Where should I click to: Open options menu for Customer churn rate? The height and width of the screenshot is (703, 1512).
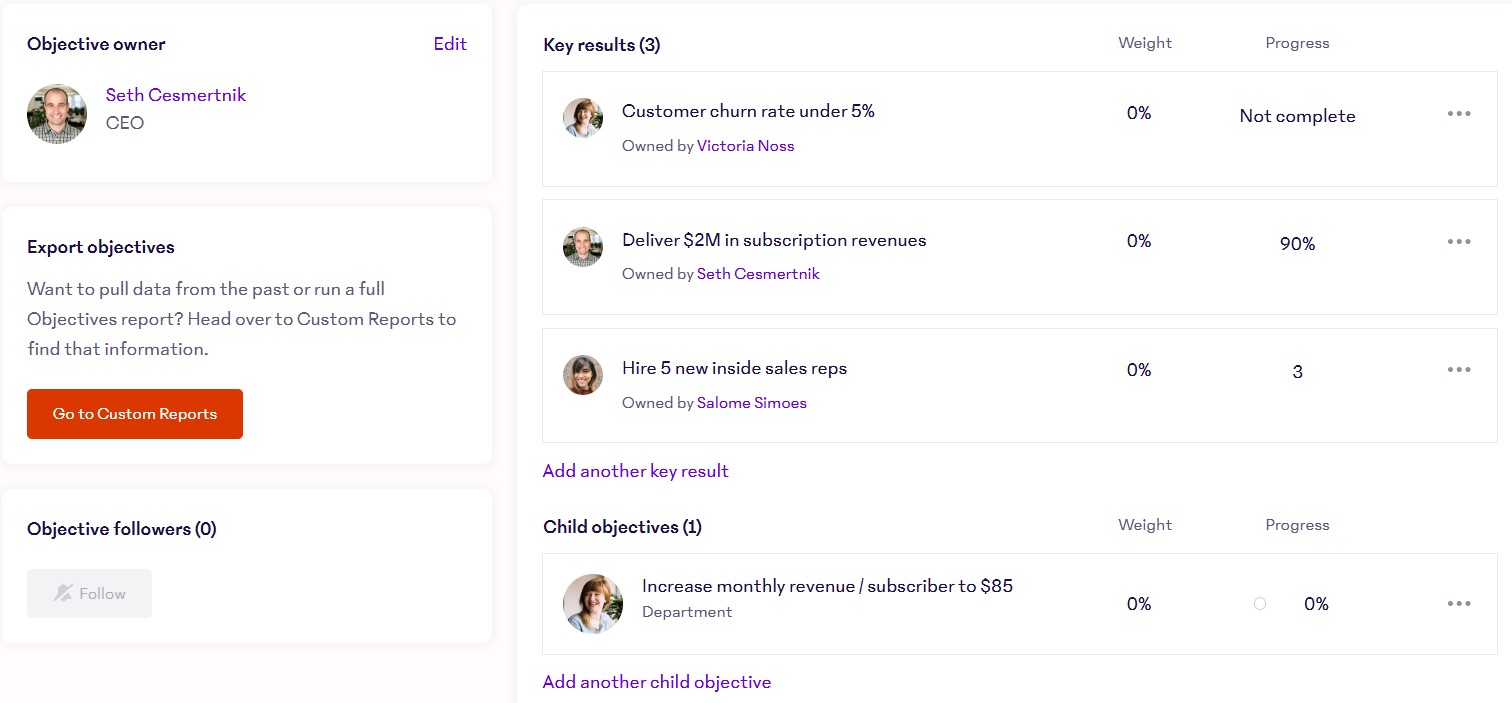[1458, 114]
